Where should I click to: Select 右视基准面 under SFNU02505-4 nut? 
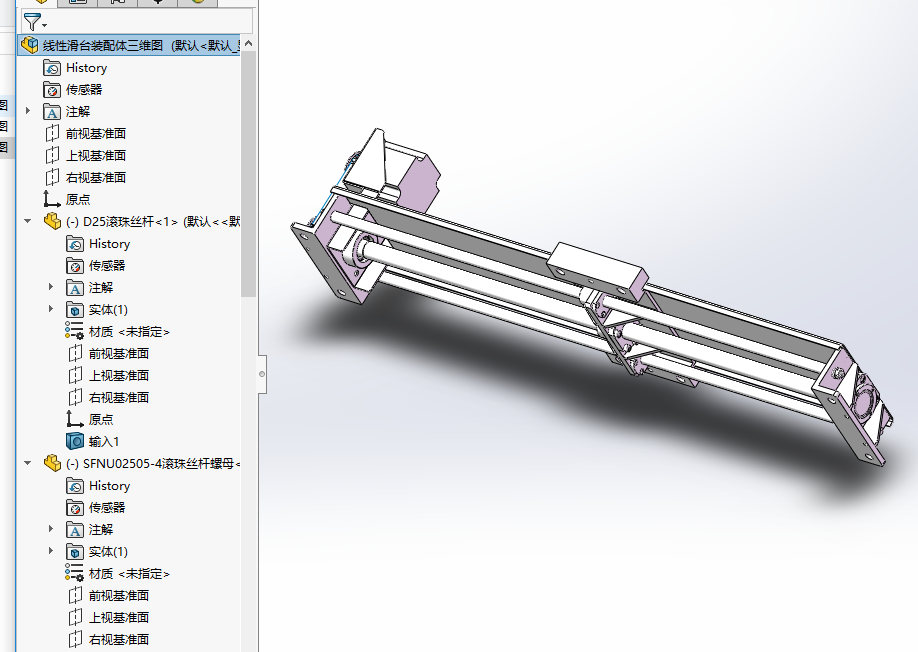tap(108, 640)
